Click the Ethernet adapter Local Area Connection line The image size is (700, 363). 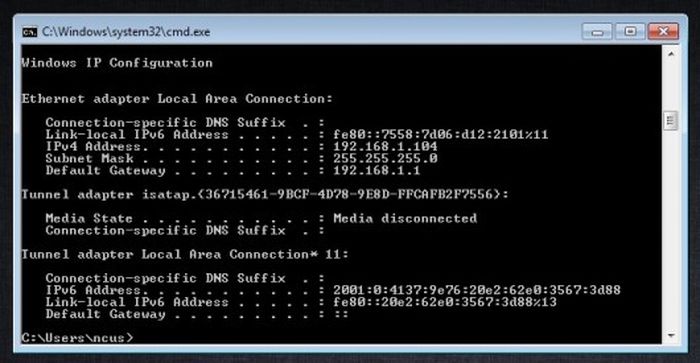[x=177, y=99]
